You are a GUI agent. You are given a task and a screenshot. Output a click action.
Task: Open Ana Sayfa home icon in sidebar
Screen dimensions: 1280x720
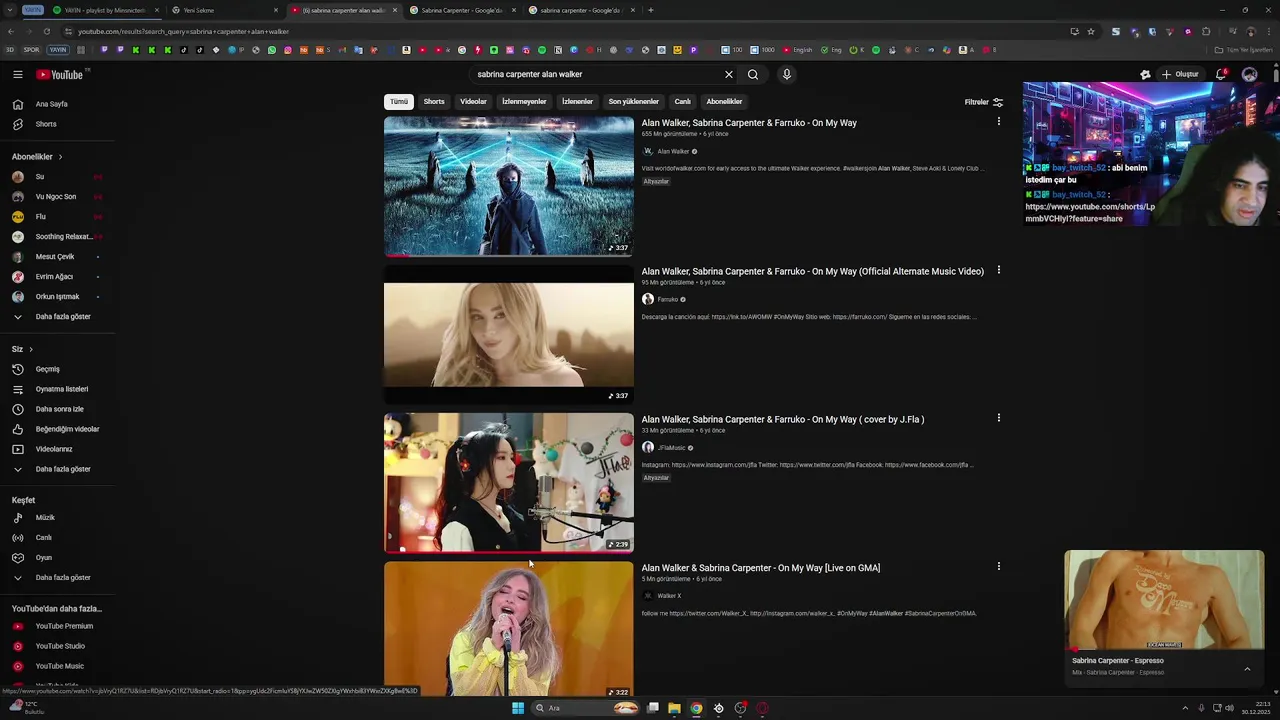17,104
